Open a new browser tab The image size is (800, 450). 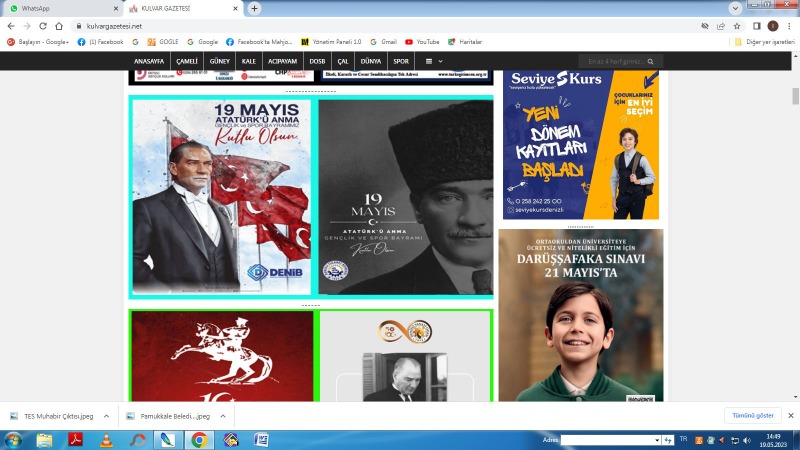pos(255,8)
